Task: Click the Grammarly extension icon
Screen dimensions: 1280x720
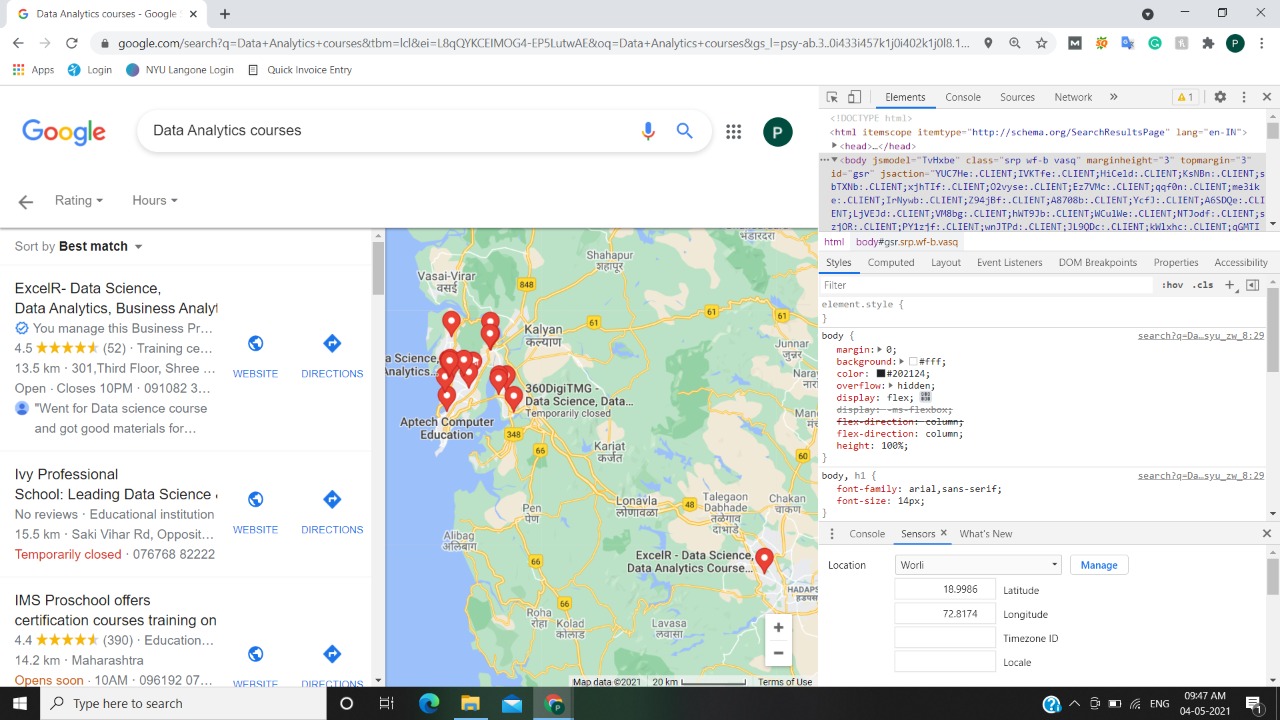Action: point(1154,43)
